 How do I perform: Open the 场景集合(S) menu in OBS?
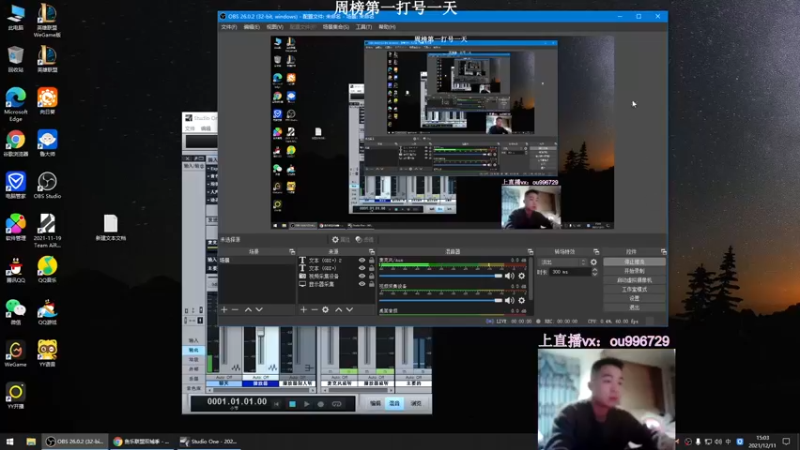[x=336, y=27]
